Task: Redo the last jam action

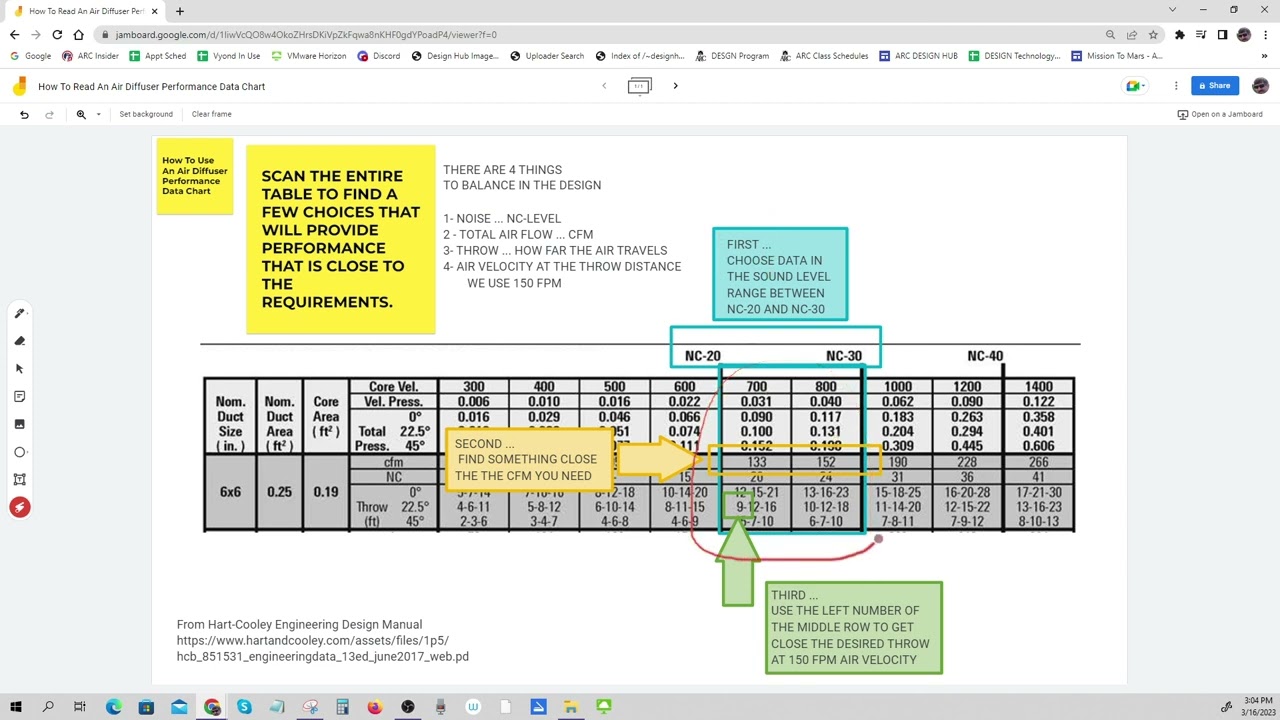Action: (49, 114)
